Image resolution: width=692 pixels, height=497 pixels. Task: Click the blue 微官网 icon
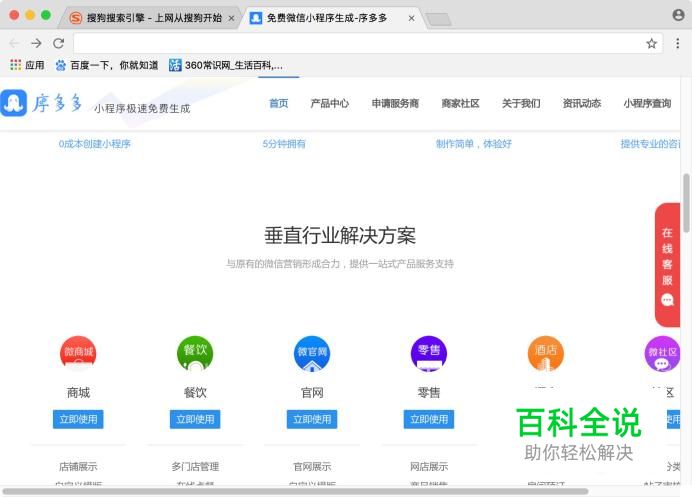click(312, 353)
